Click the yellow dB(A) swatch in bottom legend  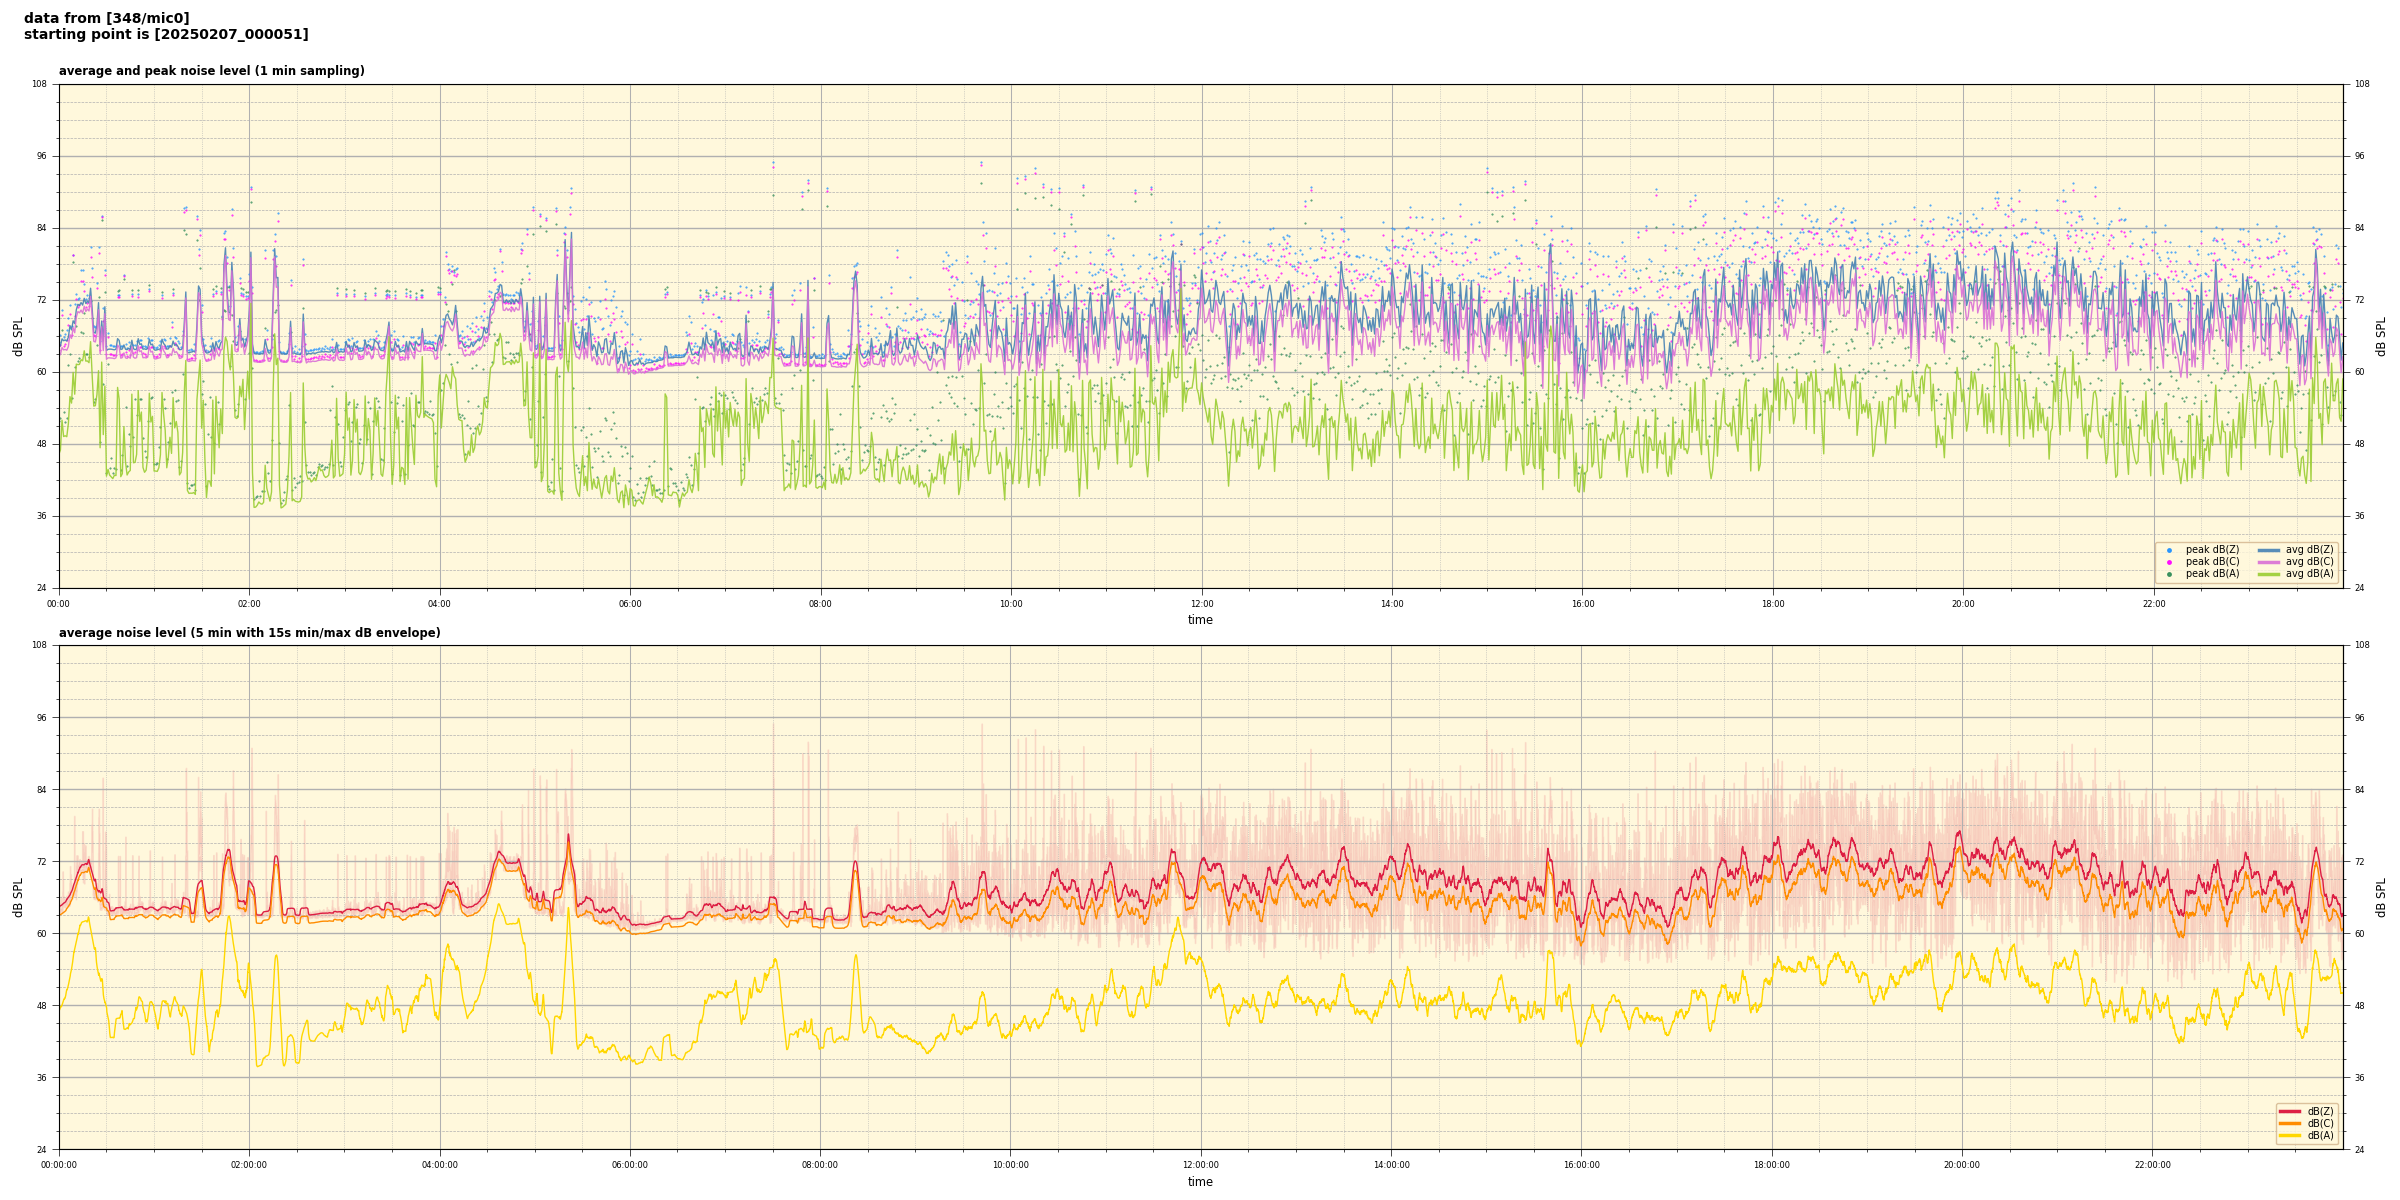click(x=2290, y=1135)
